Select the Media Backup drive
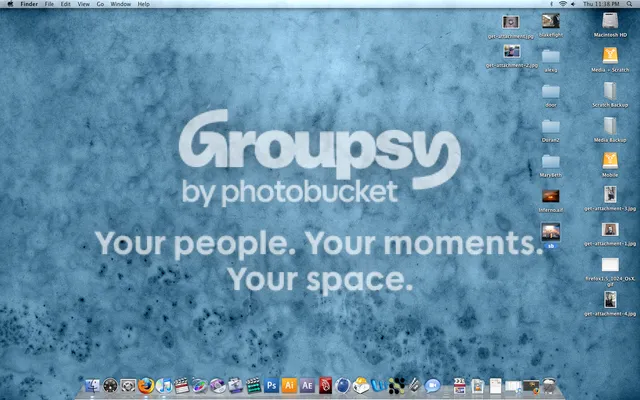Image resolution: width=640 pixels, height=400 pixels. point(610,126)
